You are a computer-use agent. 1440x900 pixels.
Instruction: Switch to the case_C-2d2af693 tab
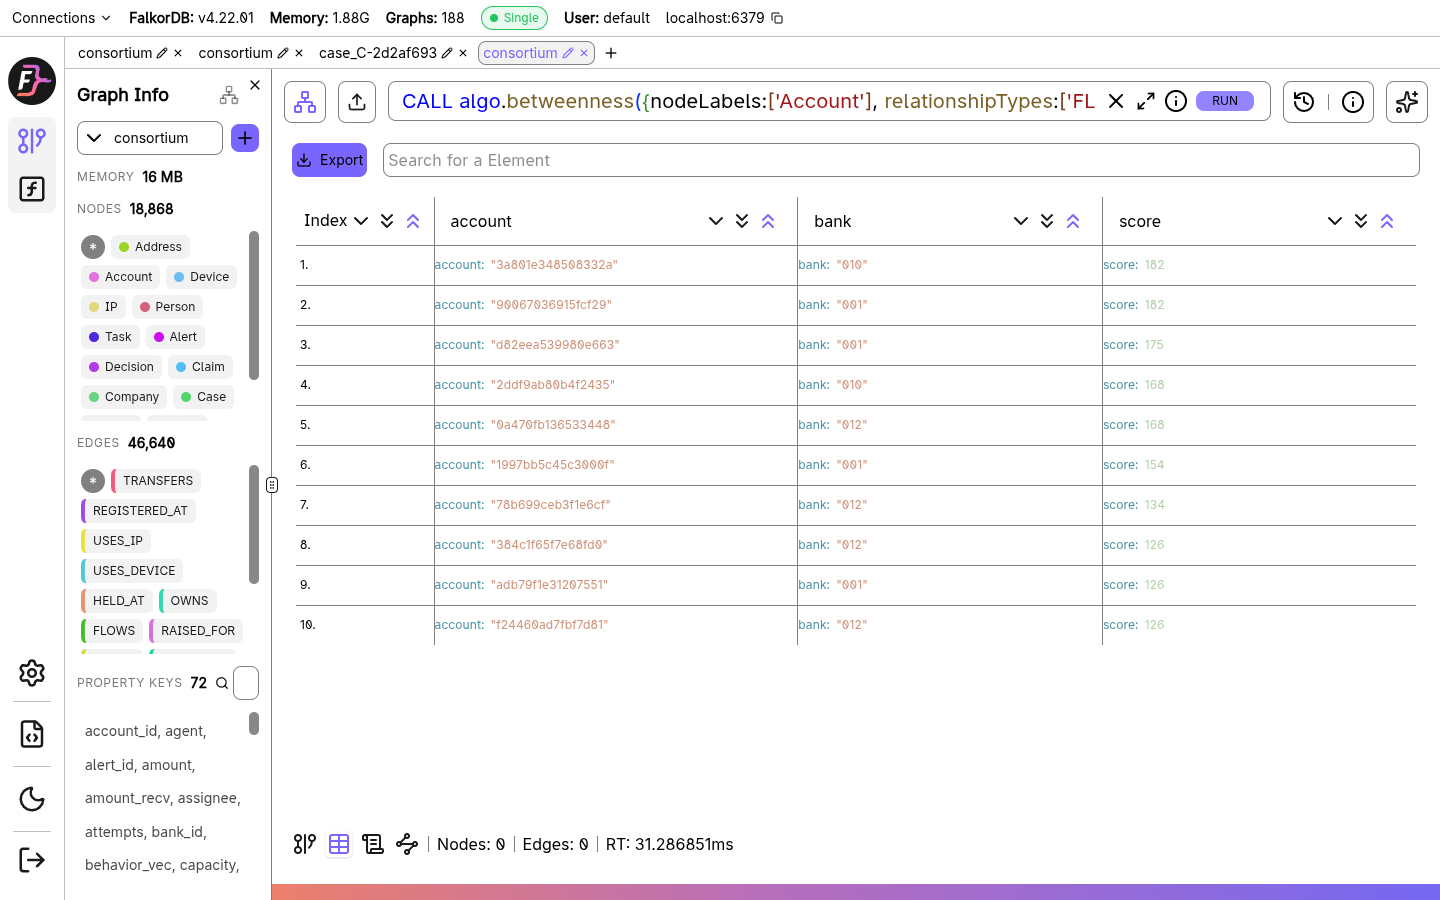pyautogui.click(x=378, y=53)
